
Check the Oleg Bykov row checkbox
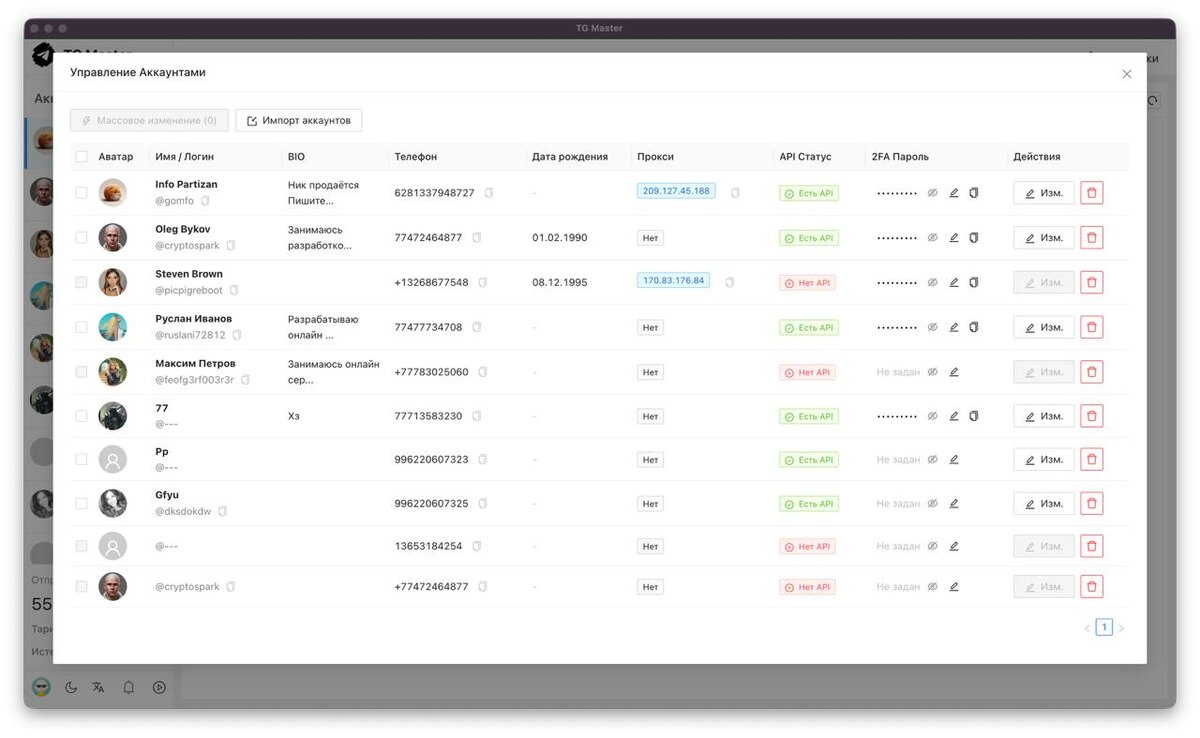tap(82, 238)
